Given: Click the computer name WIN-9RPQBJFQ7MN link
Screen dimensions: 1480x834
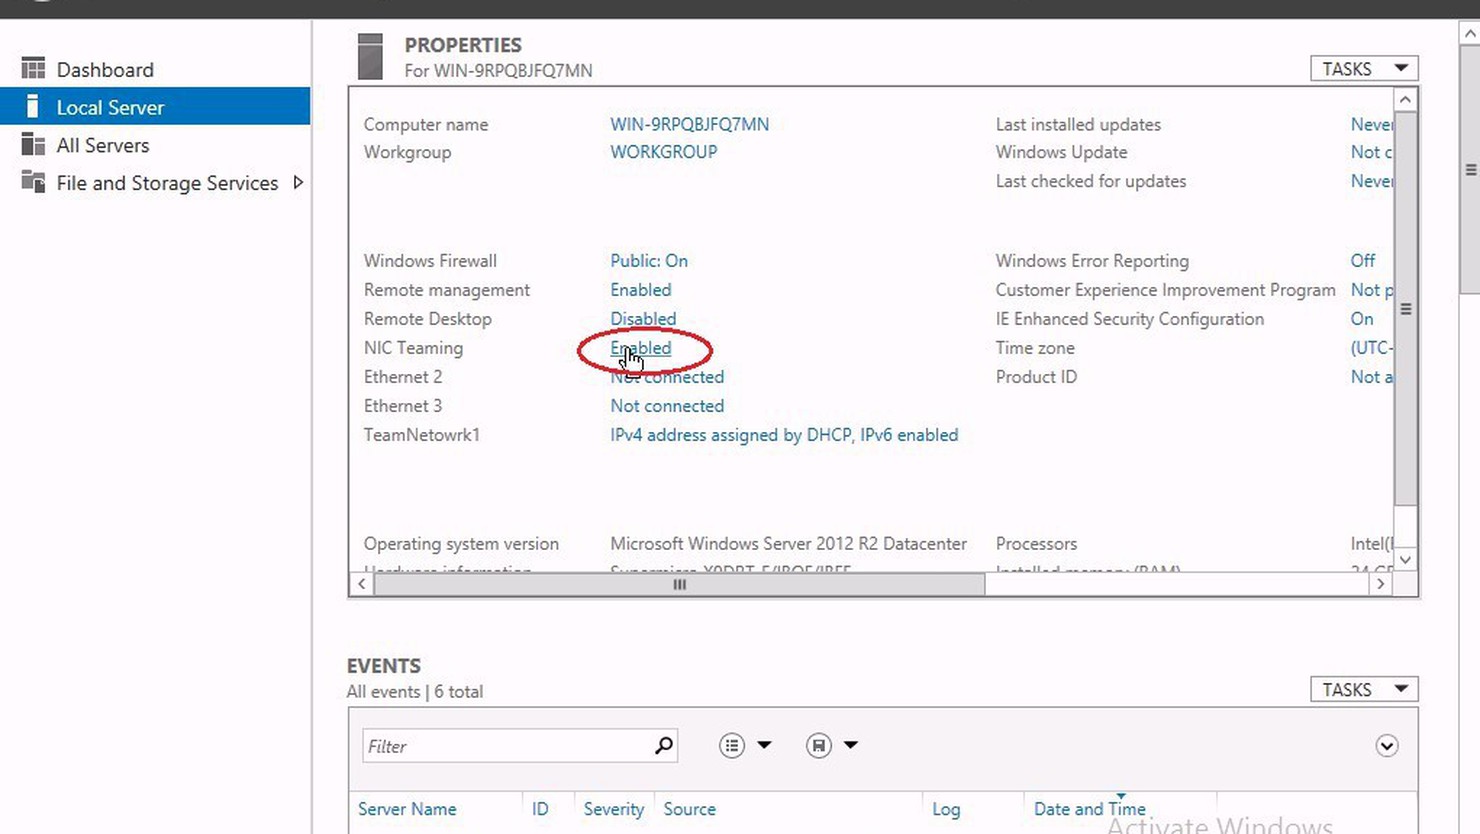Looking at the screenshot, I should [690, 124].
